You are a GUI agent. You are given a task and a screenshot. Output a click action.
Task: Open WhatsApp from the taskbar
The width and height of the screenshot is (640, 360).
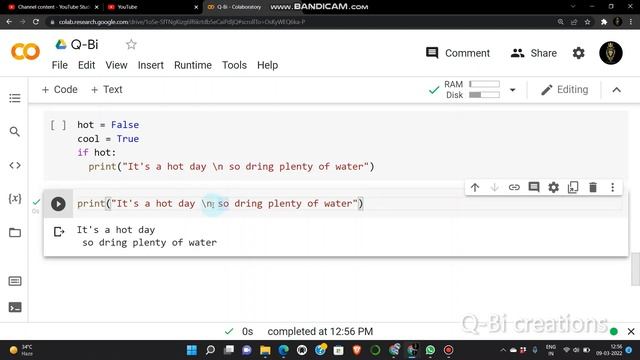(x=430, y=350)
